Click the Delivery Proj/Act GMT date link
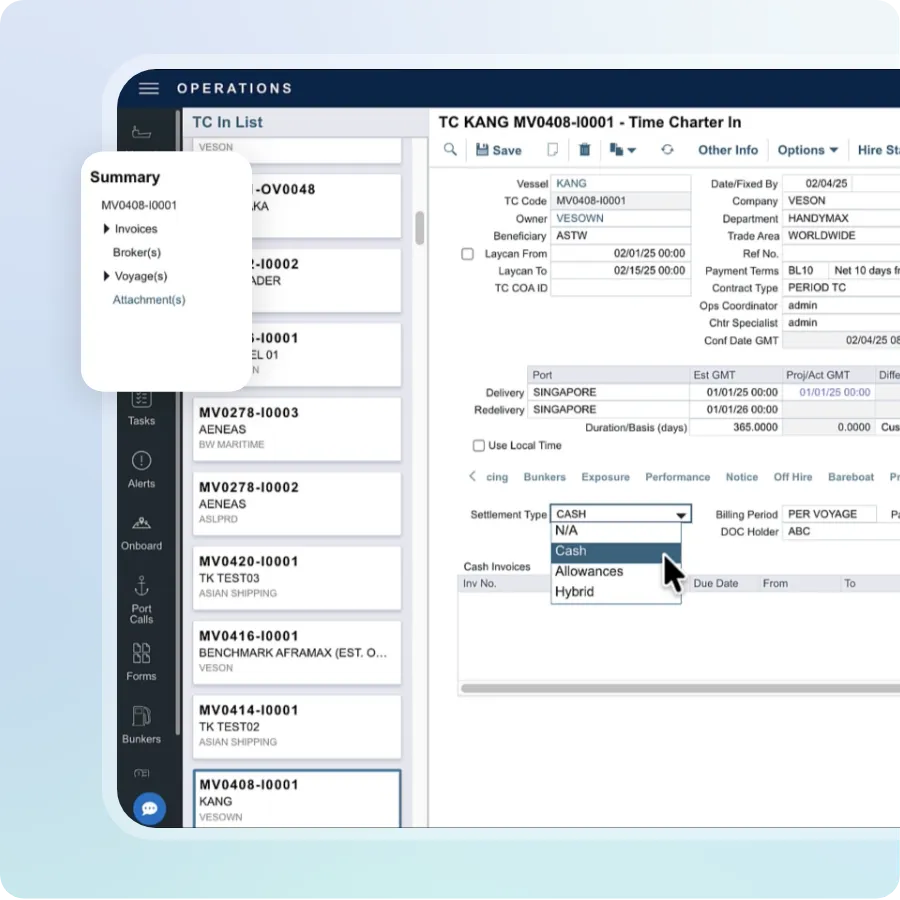This screenshot has width=900, height=900. point(835,392)
